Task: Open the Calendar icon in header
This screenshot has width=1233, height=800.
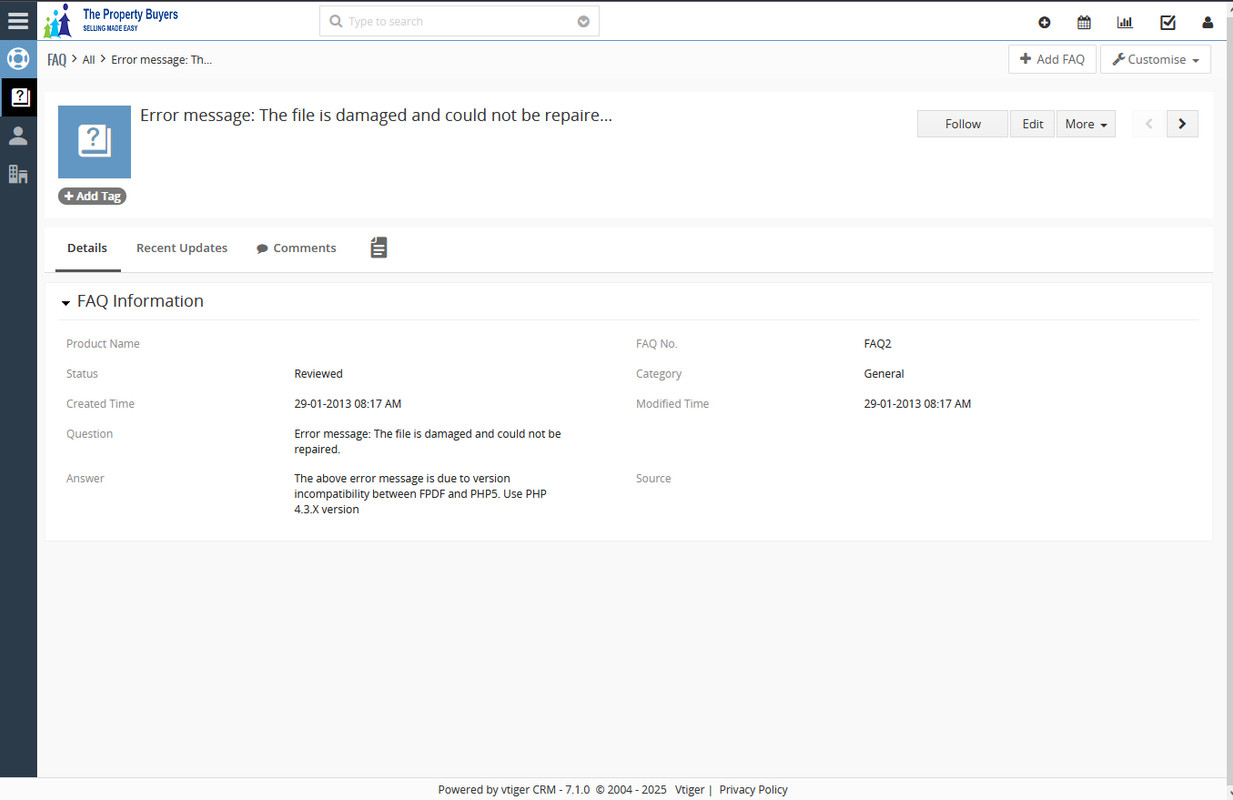Action: [x=1084, y=22]
